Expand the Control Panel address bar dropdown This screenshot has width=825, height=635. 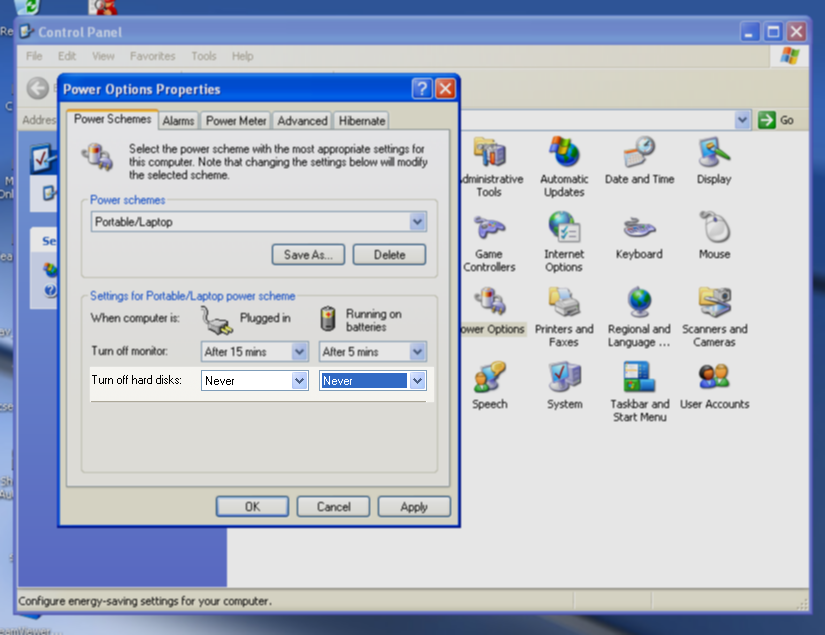(x=742, y=120)
